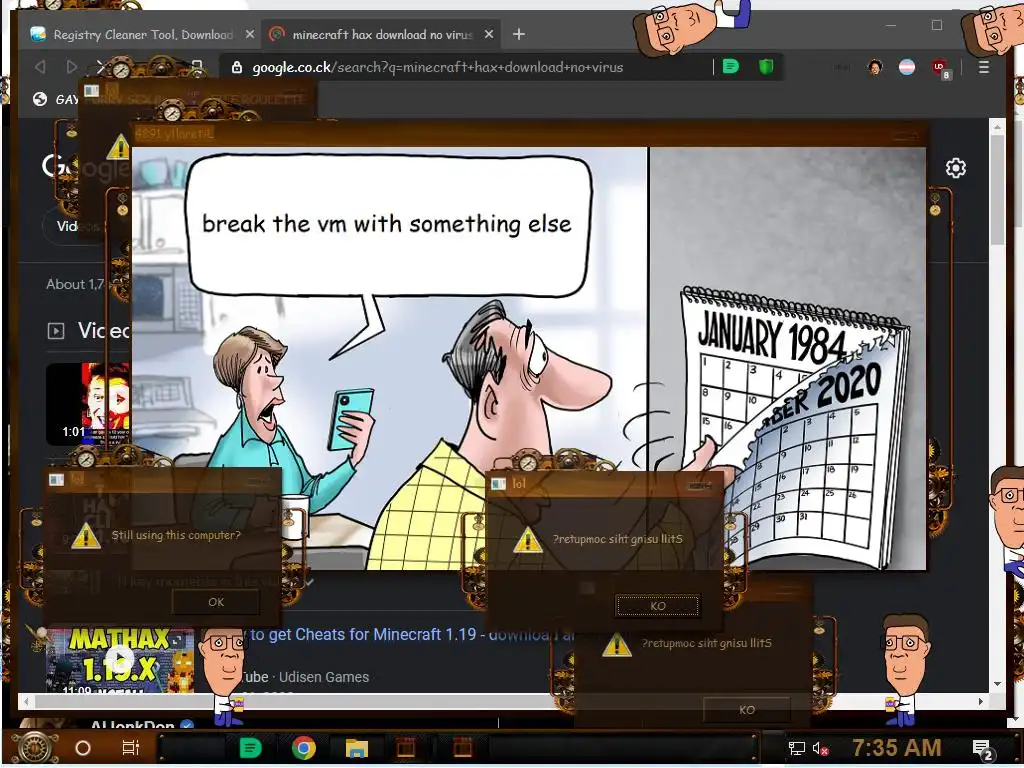Viewport: 1024px width, 768px height.
Task: Play the 1:01 video thumbnail
Action: (x=88, y=404)
